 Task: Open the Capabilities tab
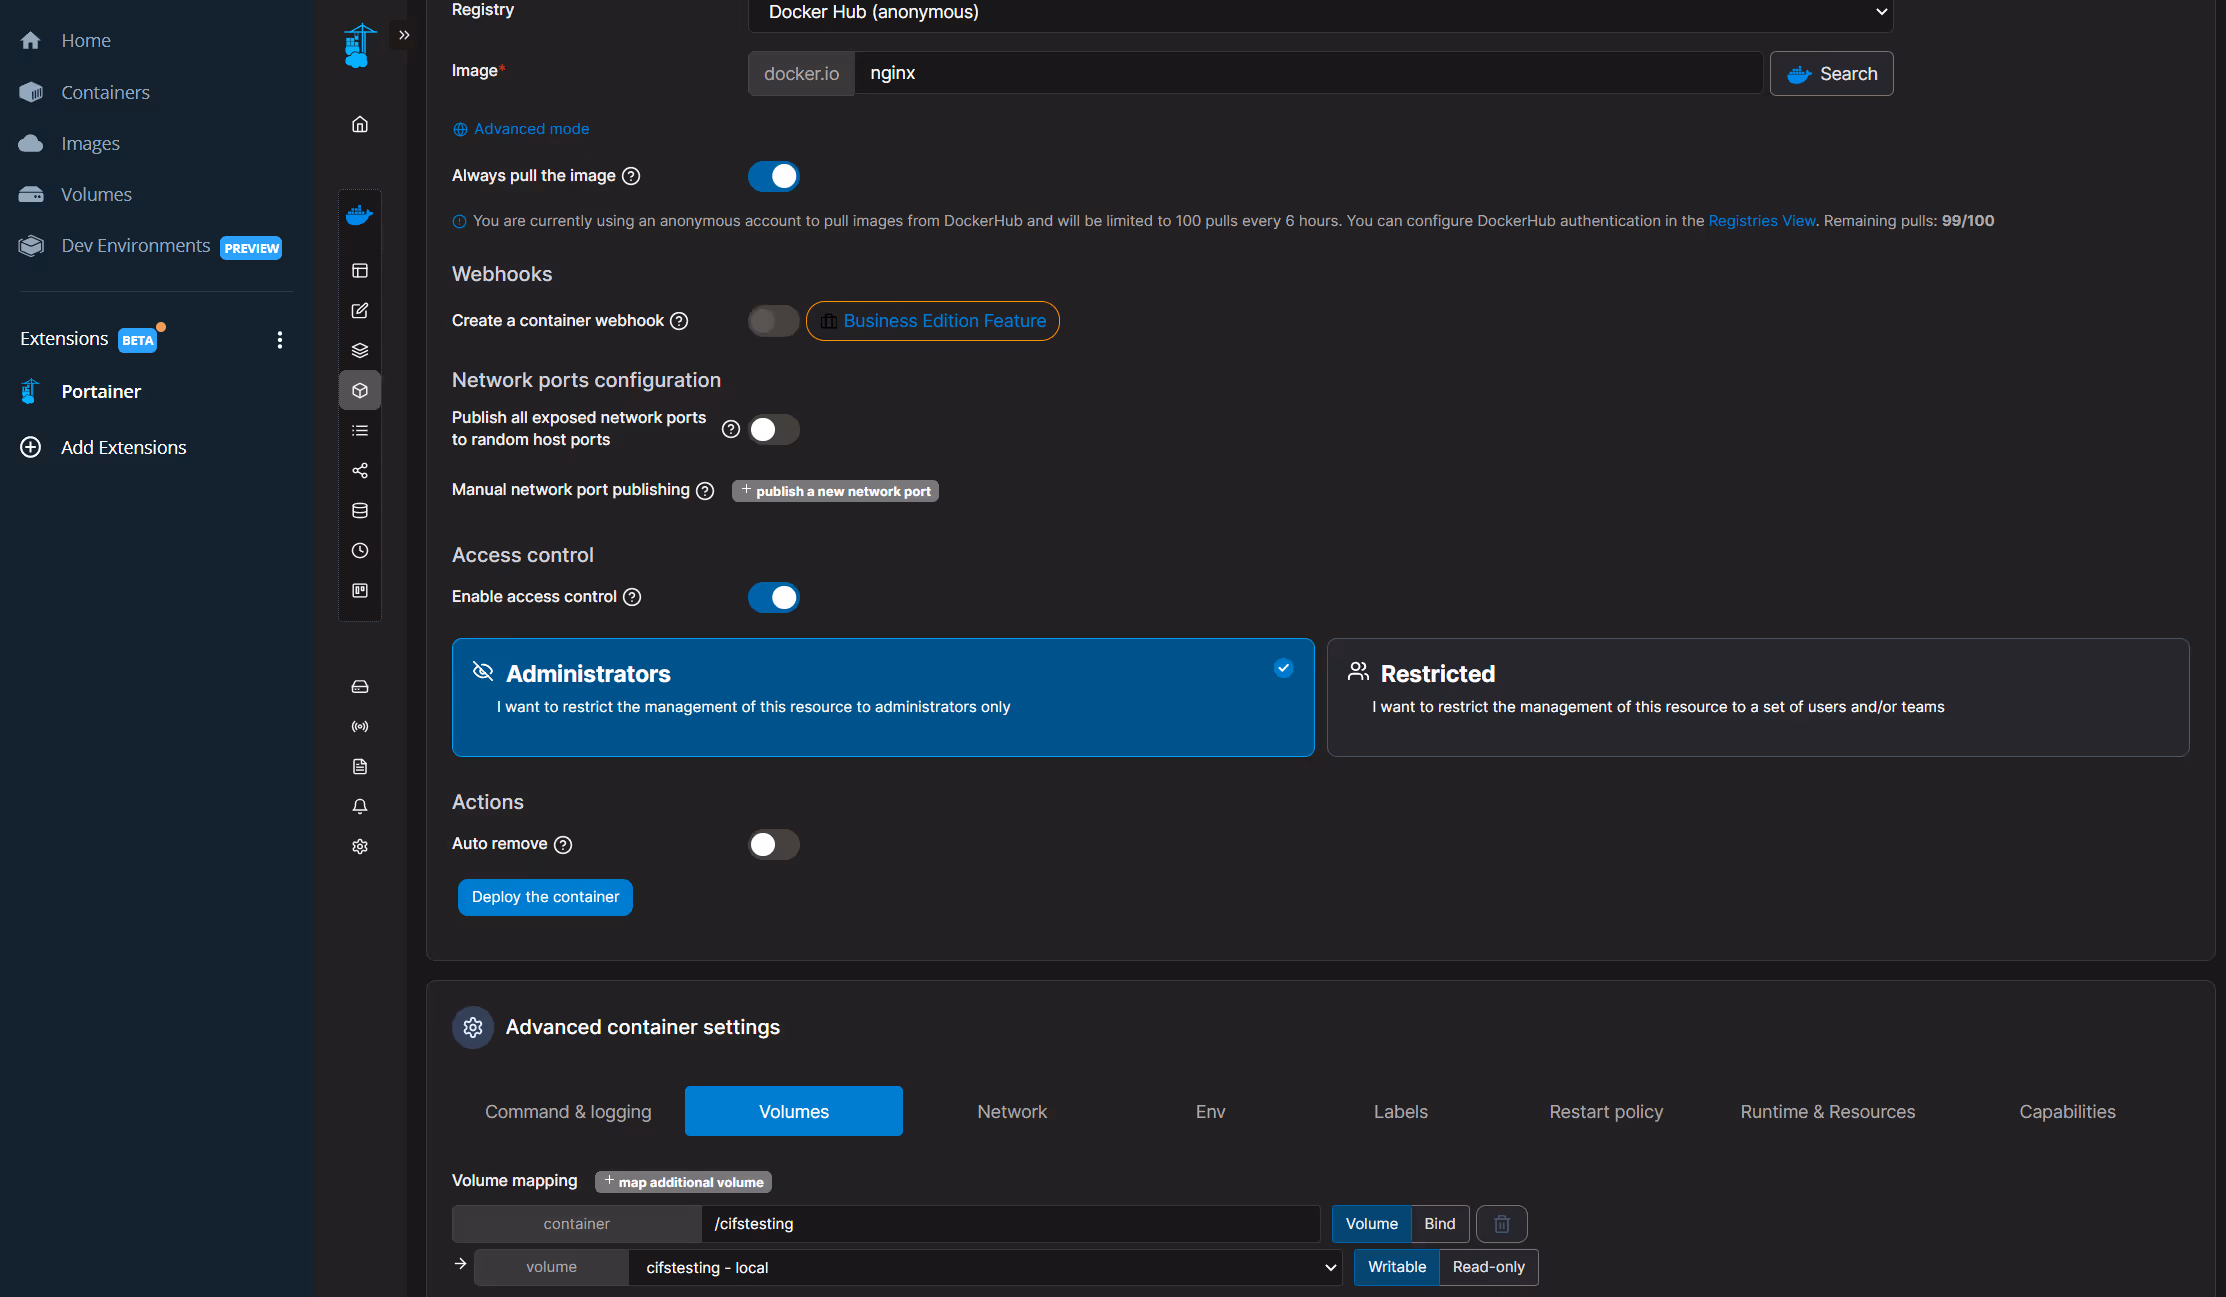(2067, 1111)
